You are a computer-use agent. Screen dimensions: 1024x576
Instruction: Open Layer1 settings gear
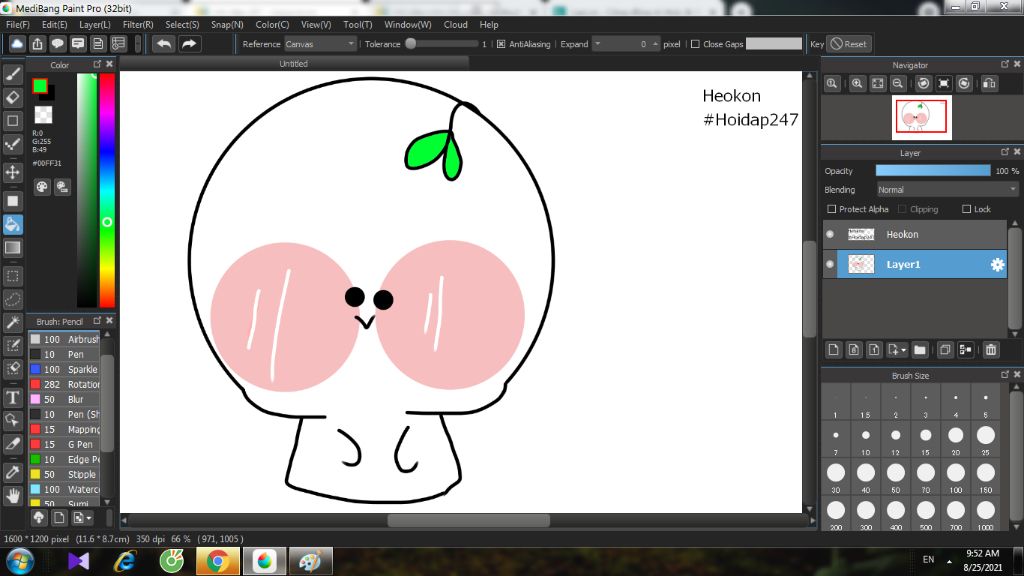click(997, 264)
